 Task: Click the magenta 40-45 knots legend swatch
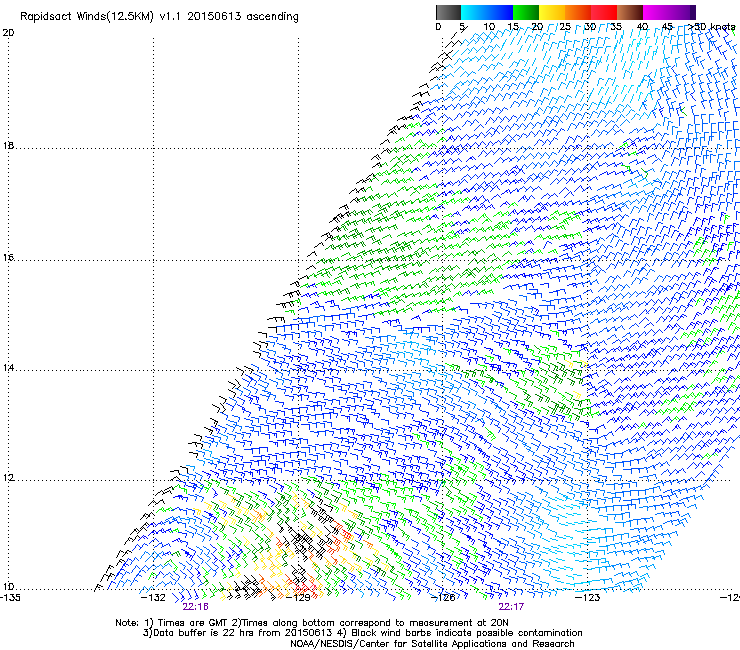(x=656, y=12)
